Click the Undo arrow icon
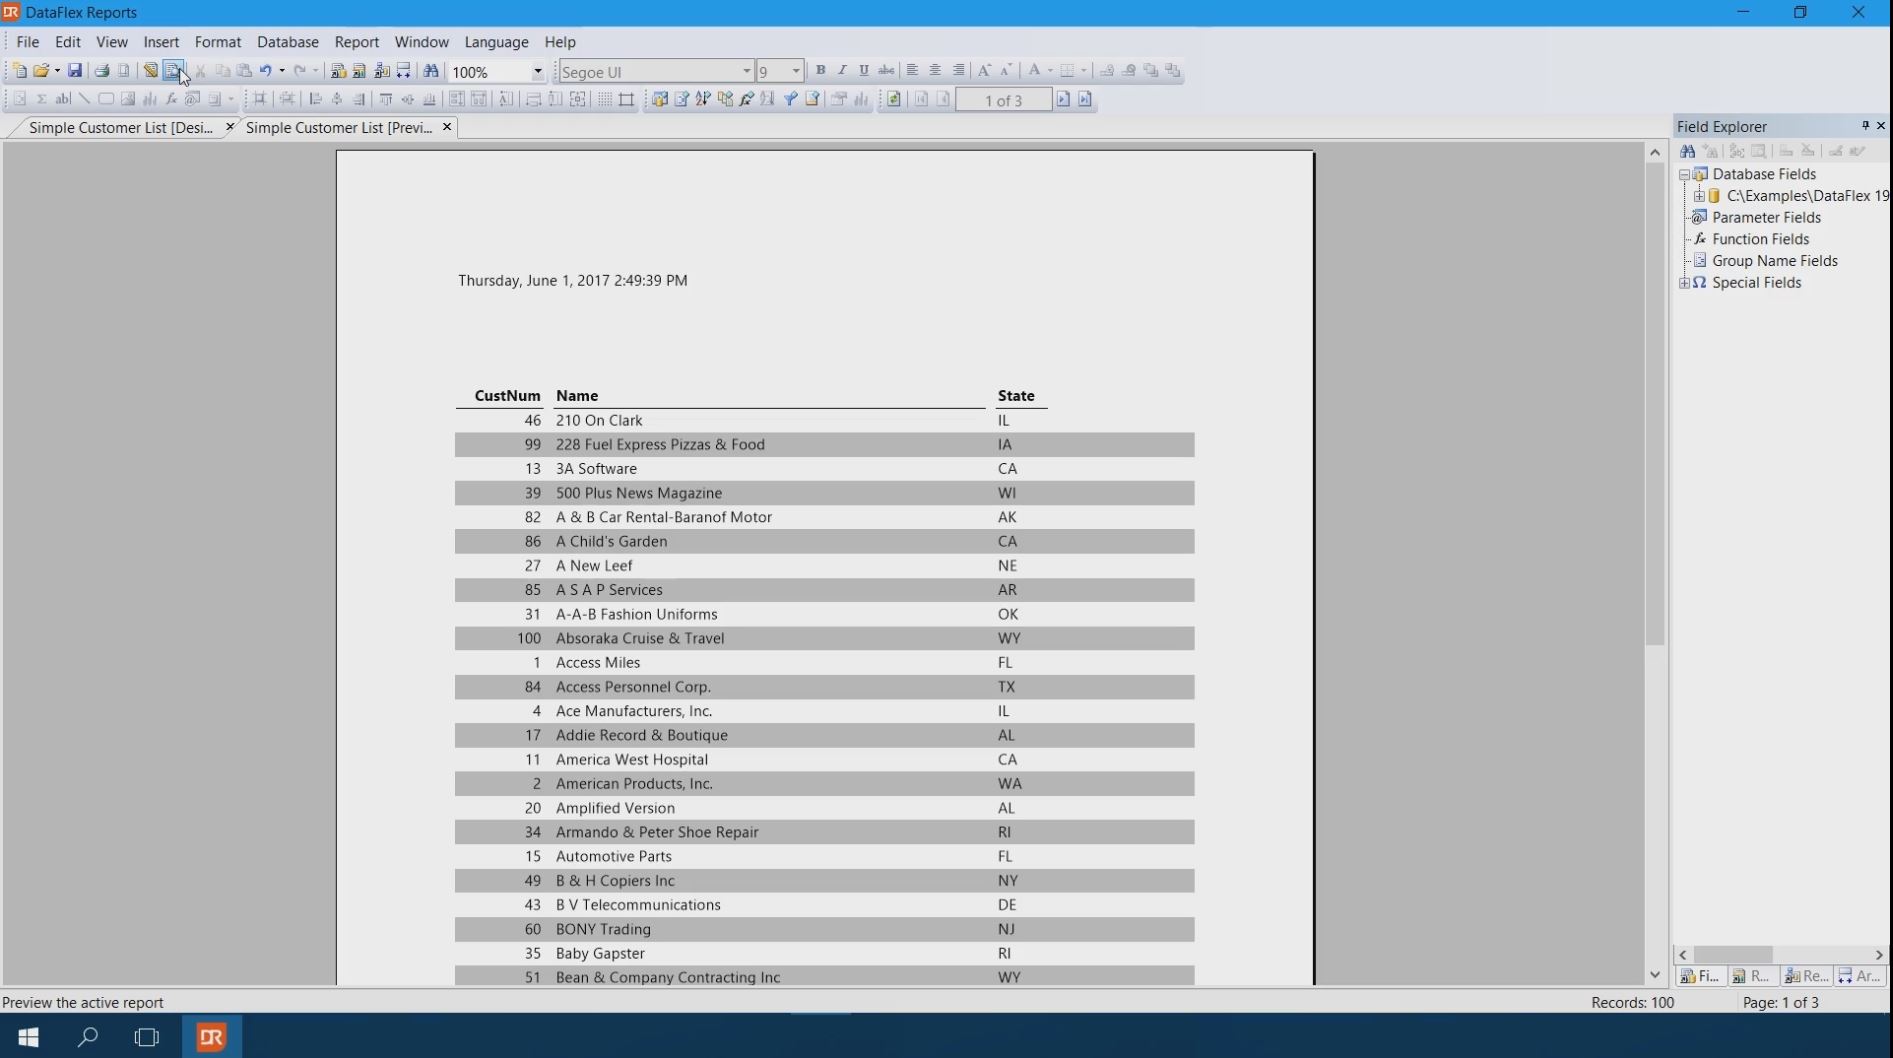This screenshot has height=1058, width=1893. pyautogui.click(x=266, y=71)
